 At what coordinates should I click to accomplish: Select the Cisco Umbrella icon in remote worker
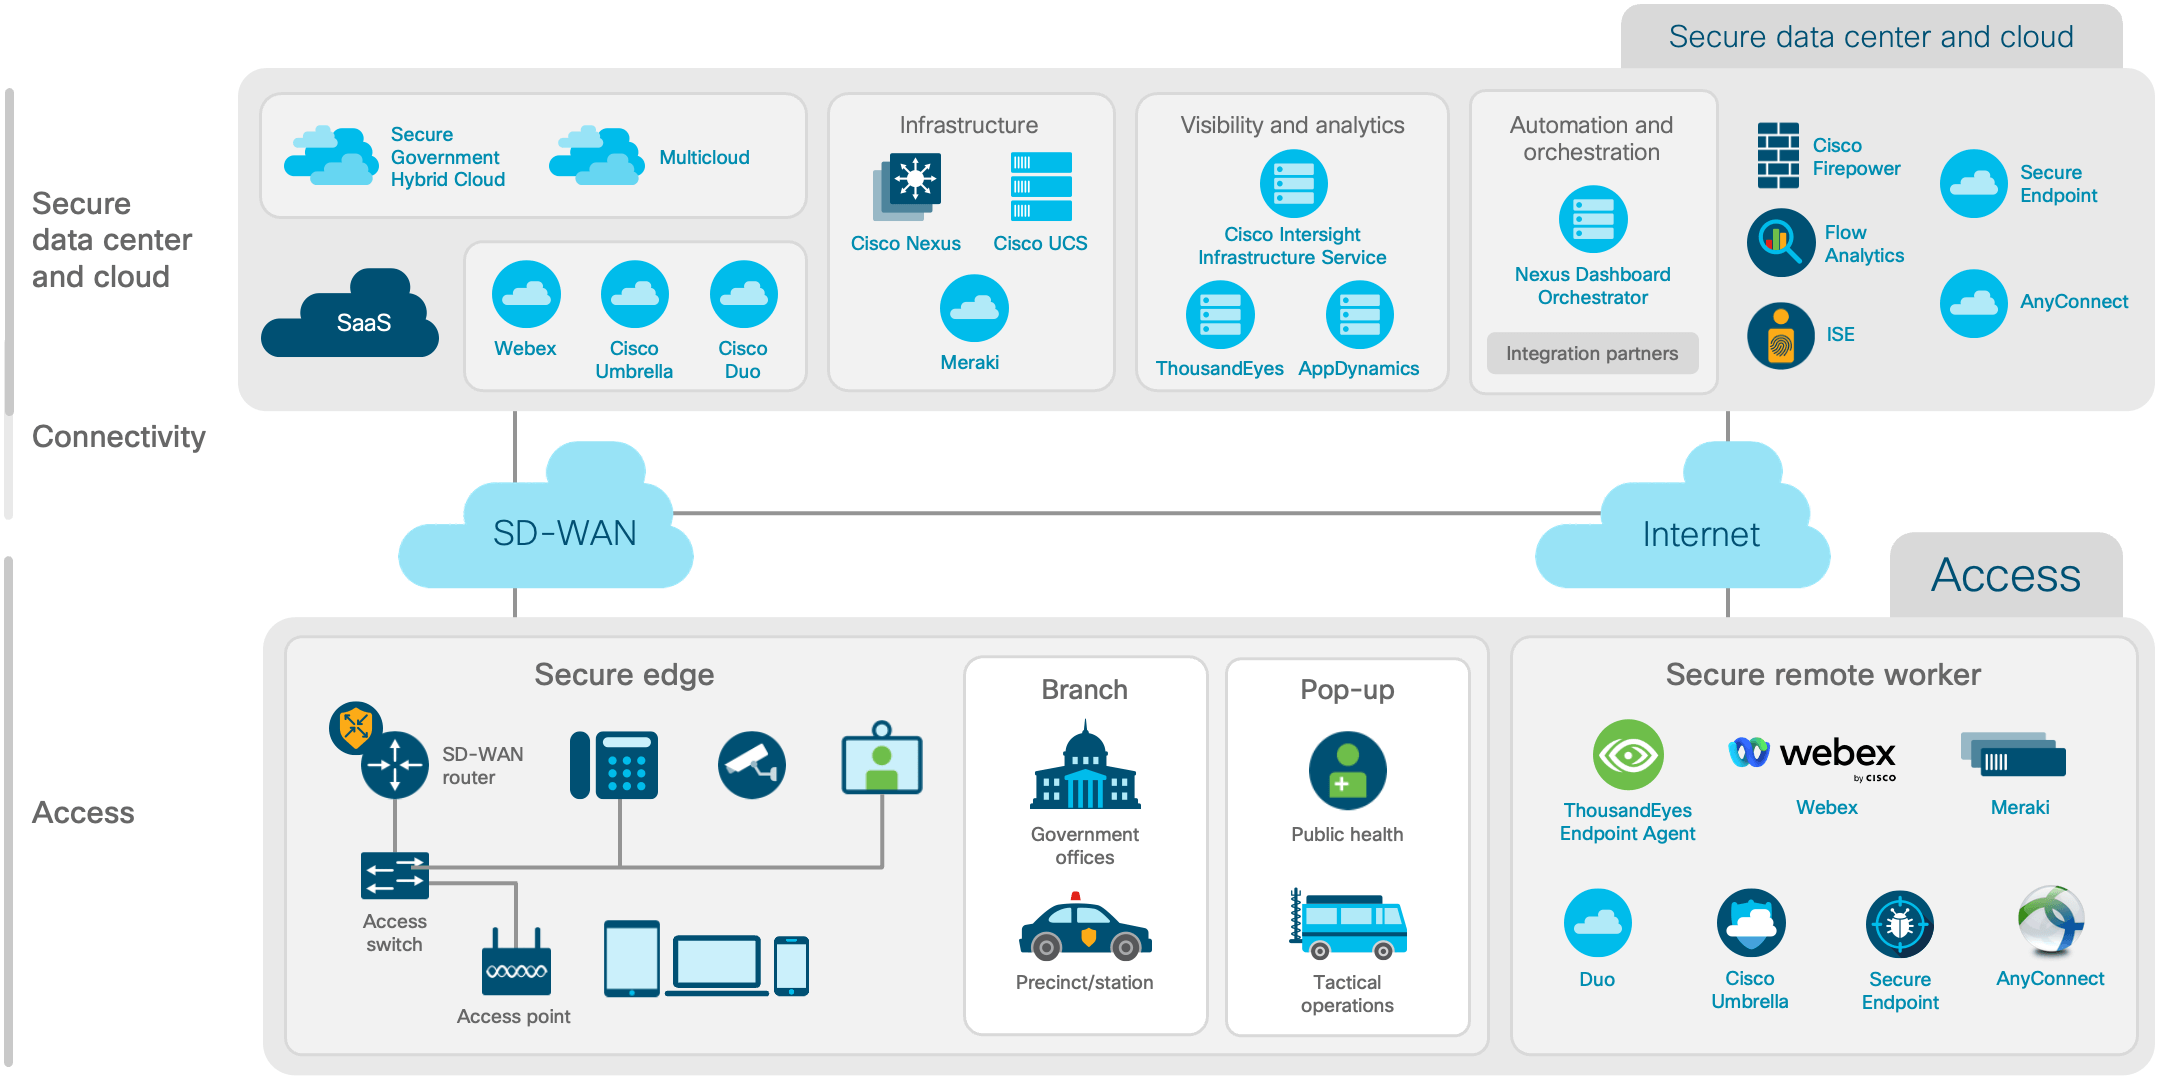pos(1751,923)
